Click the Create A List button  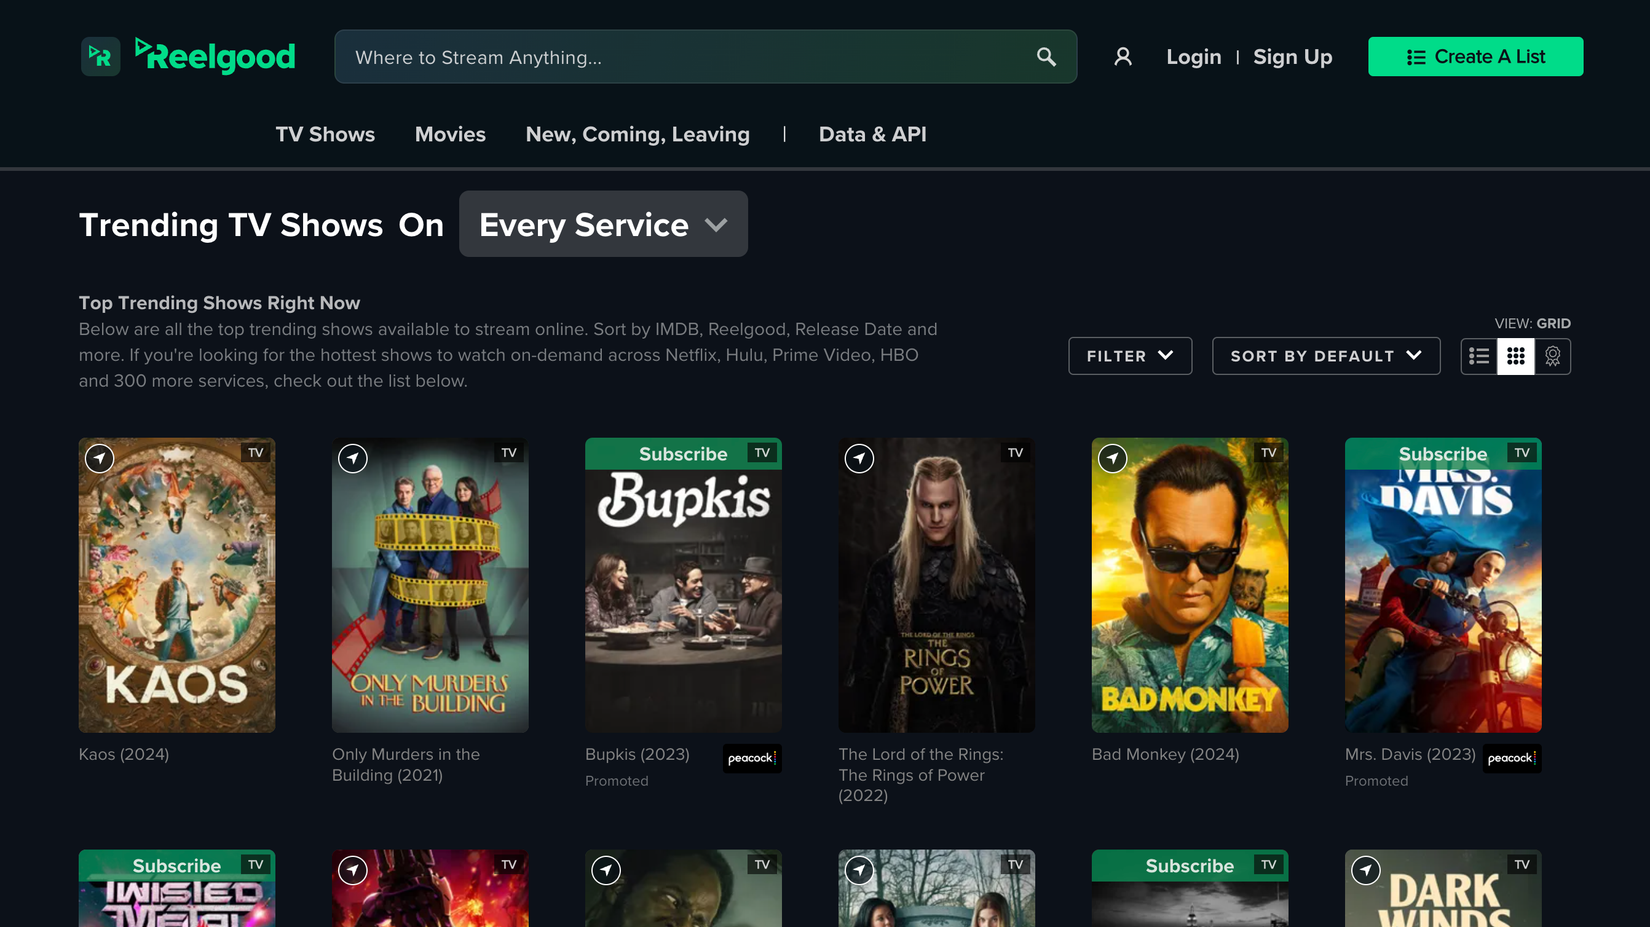point(1475,57)
